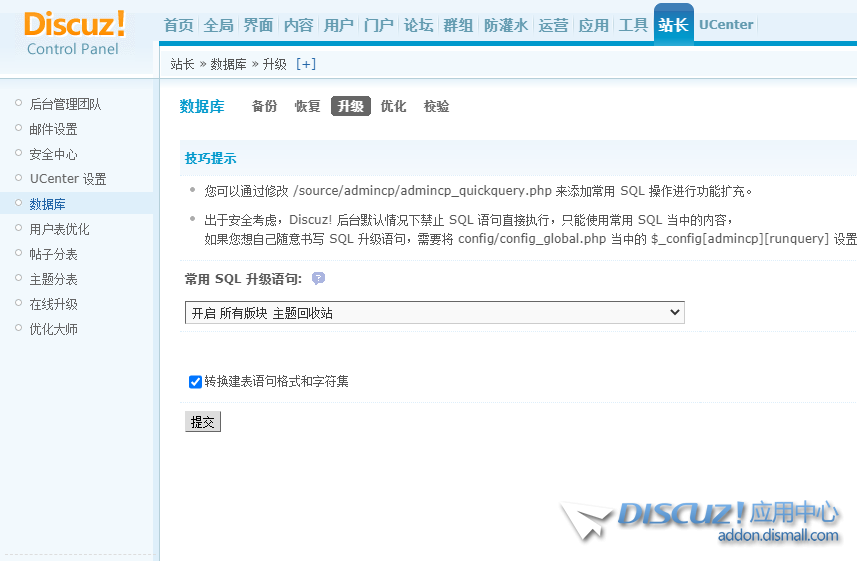The width and height of the screenshot is (857, 561).
Task: Open the 工具 top menu
Action: (633, 25)
